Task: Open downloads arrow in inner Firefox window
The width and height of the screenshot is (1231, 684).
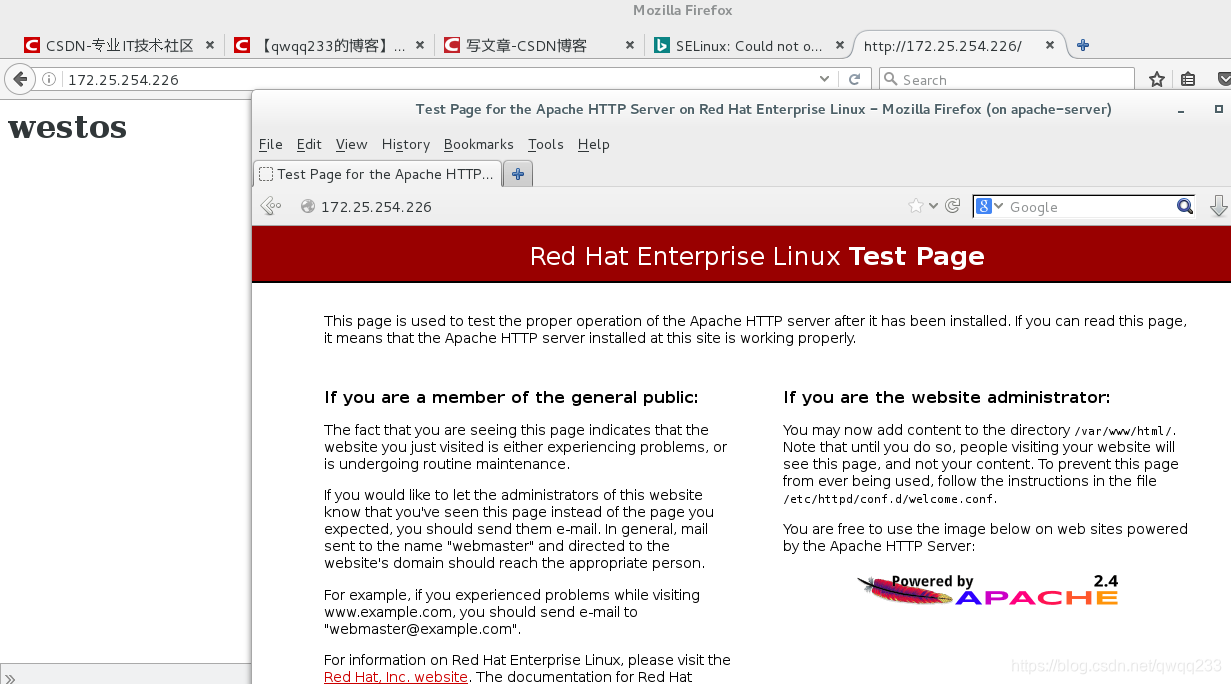Action: [1219, 206]
